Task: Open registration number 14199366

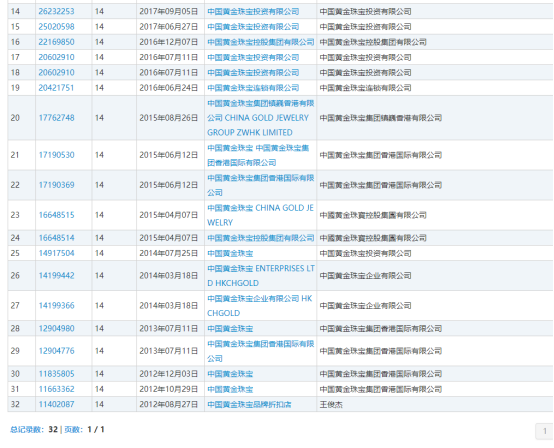Action: (56, 306)
